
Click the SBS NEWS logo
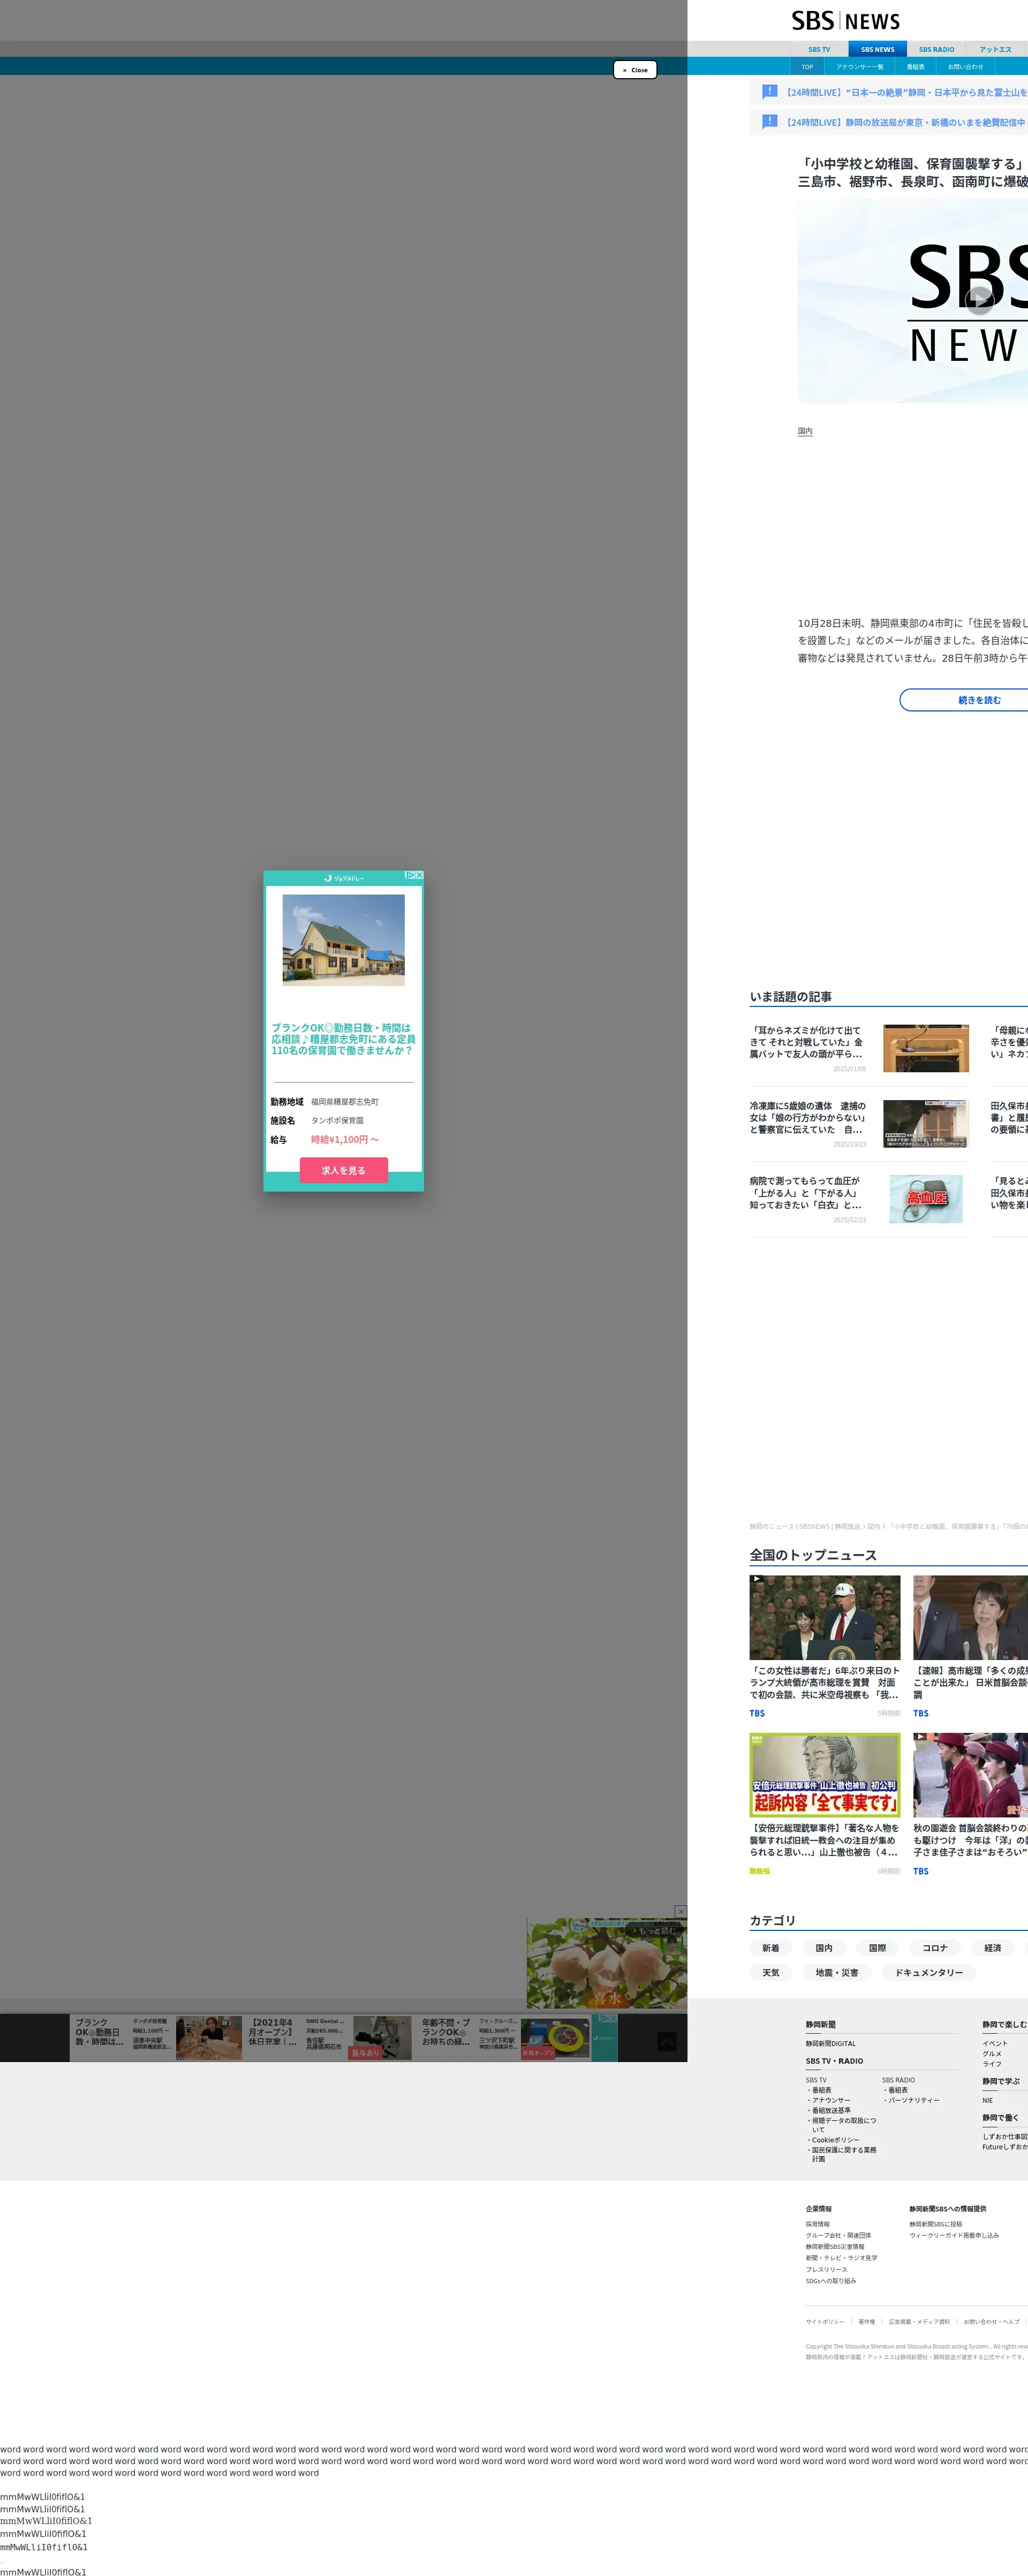(845, 21)
